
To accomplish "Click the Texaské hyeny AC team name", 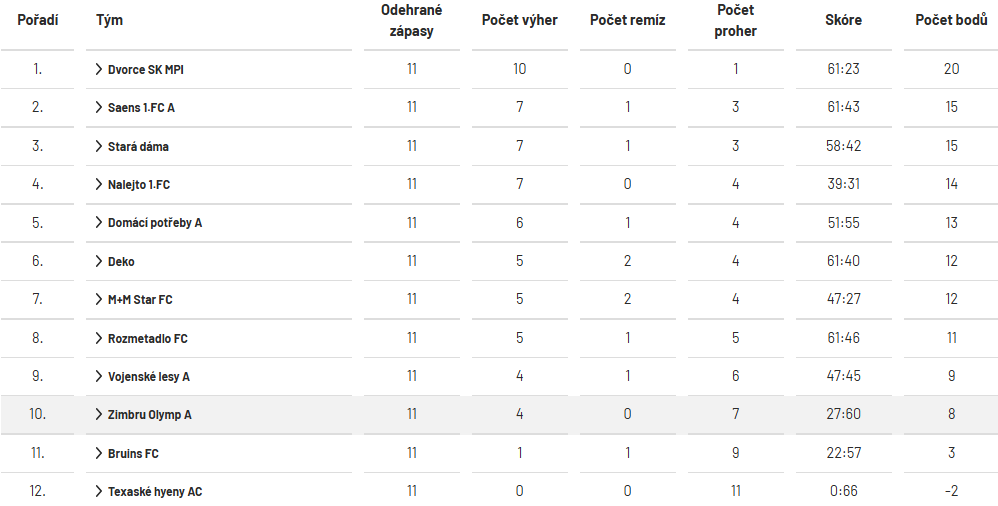I will 155,491.
